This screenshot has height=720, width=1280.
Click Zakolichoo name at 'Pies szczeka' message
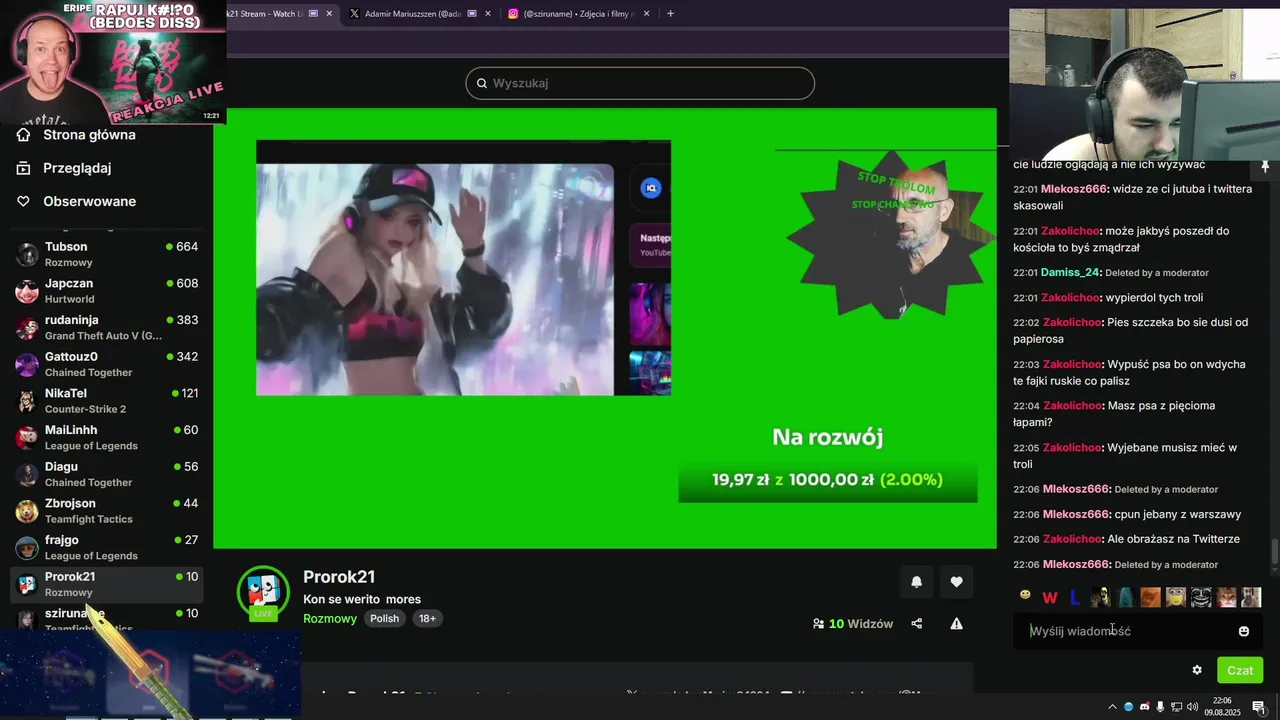(x=1072, y=322)
